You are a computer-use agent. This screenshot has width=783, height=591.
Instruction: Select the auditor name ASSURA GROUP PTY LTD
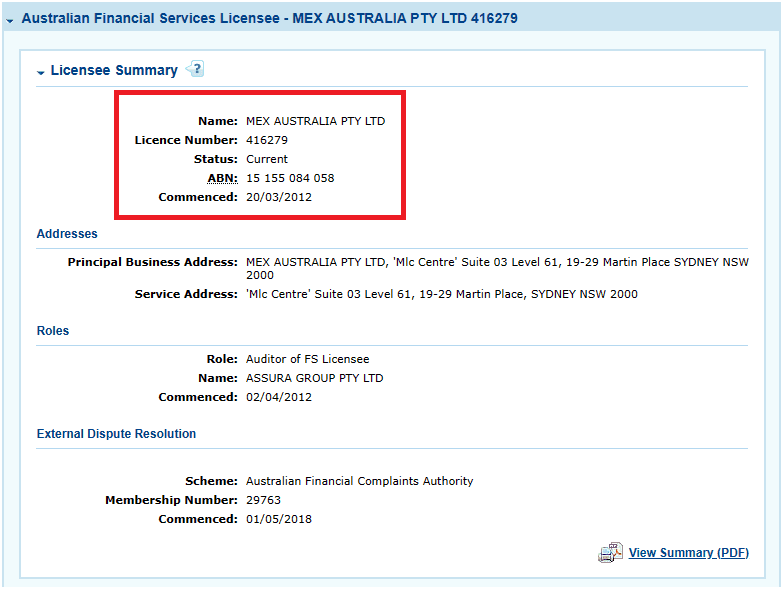(x=315, y=378)
